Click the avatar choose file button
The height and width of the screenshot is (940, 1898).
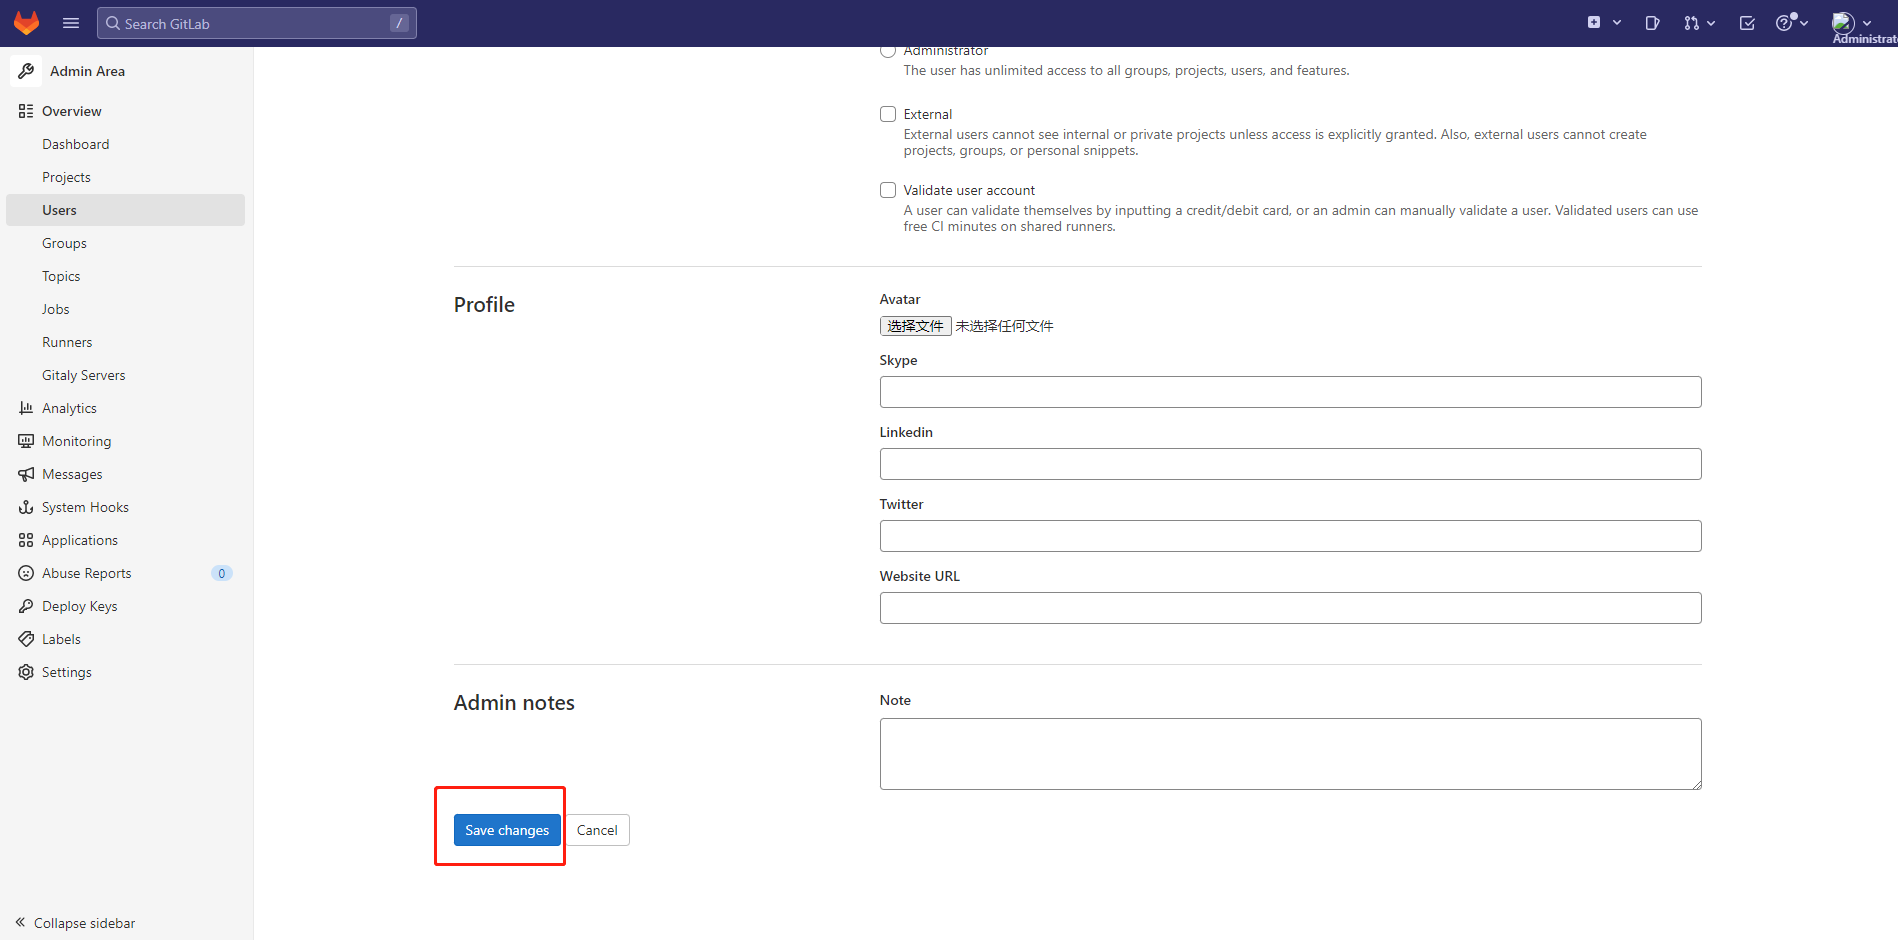click(915, 326)
